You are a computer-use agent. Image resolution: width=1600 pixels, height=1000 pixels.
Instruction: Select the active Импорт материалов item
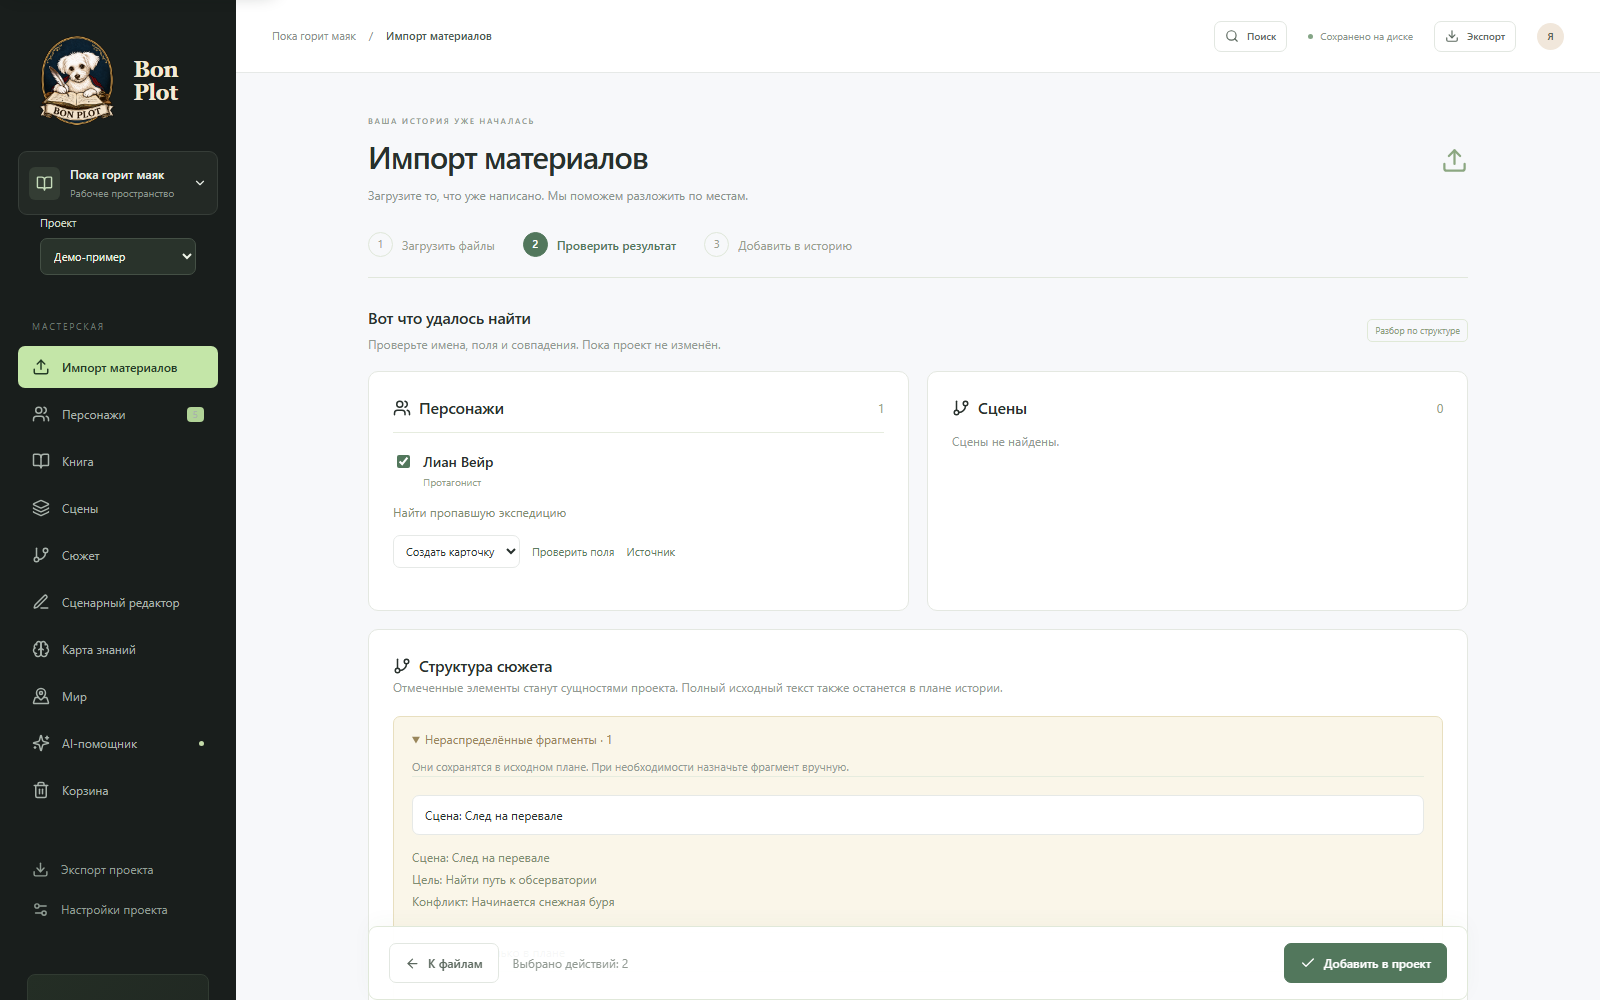(x=118, y=367)
